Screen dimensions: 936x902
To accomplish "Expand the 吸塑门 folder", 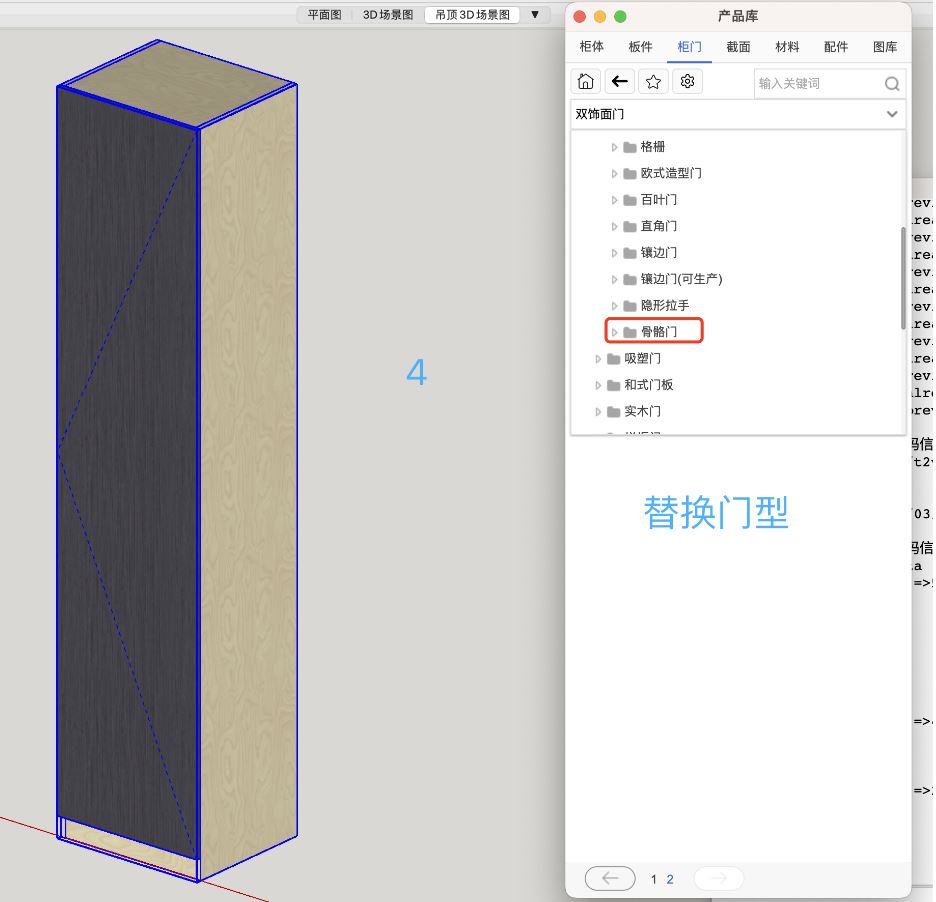I will [x=599, y=359].
